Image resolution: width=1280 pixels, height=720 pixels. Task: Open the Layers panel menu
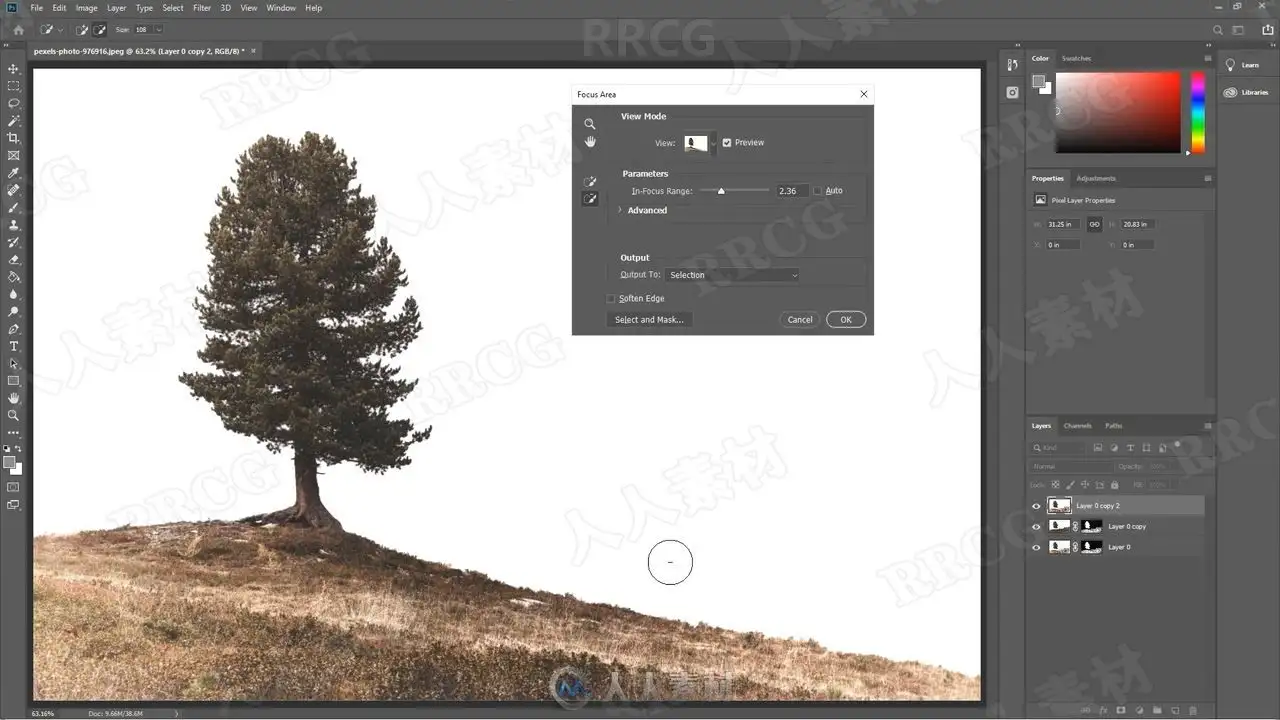(1208, 426)
